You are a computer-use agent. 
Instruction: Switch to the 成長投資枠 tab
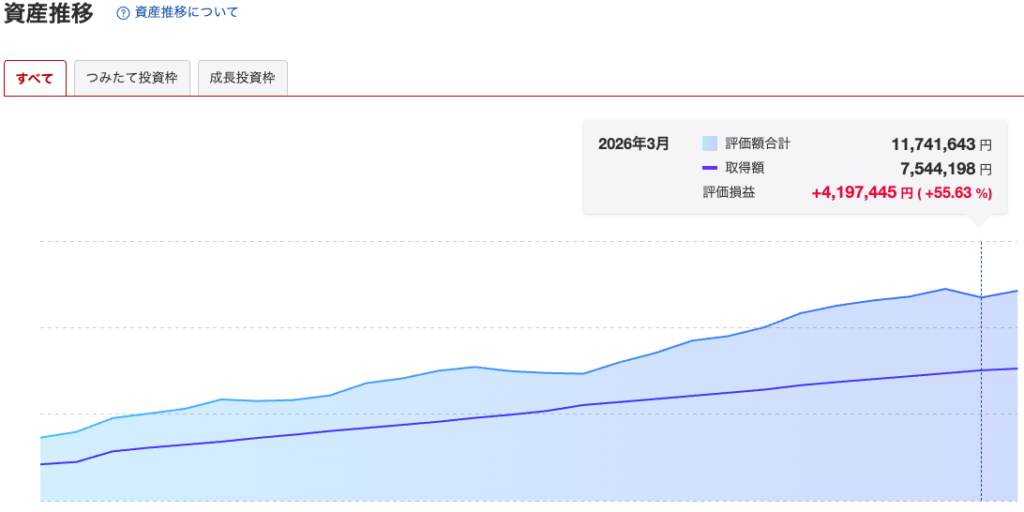(243, 78)
